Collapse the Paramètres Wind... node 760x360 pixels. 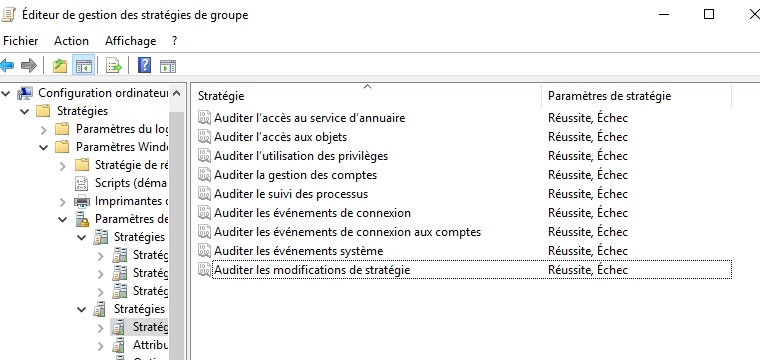[44, 147]
